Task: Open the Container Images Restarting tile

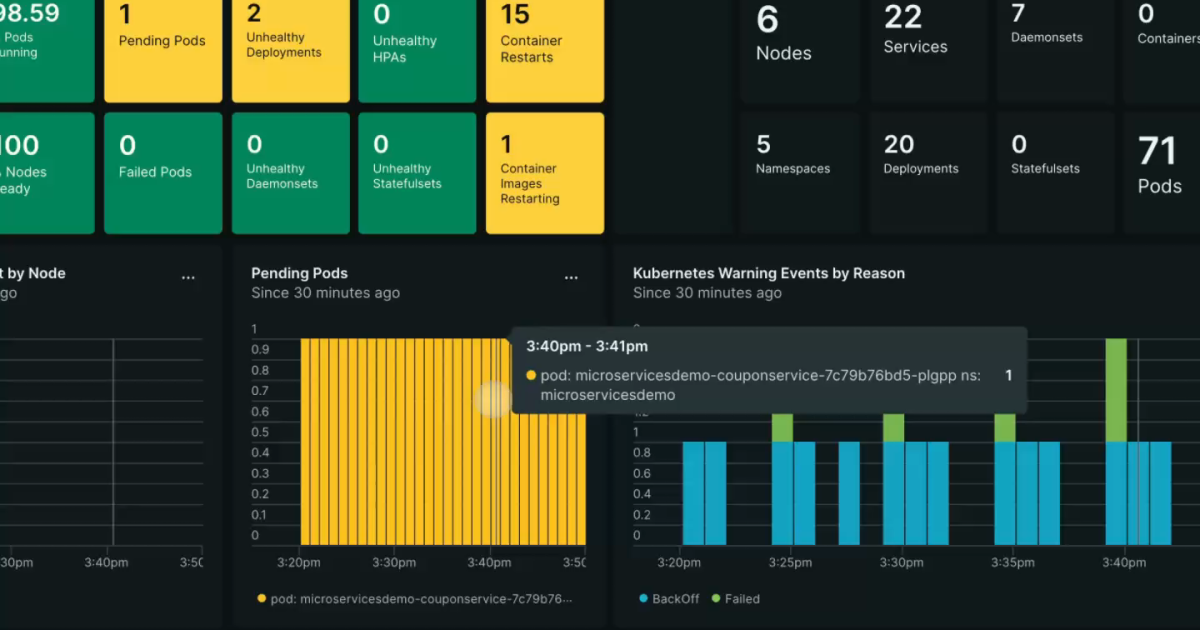Action: [545, 172]
